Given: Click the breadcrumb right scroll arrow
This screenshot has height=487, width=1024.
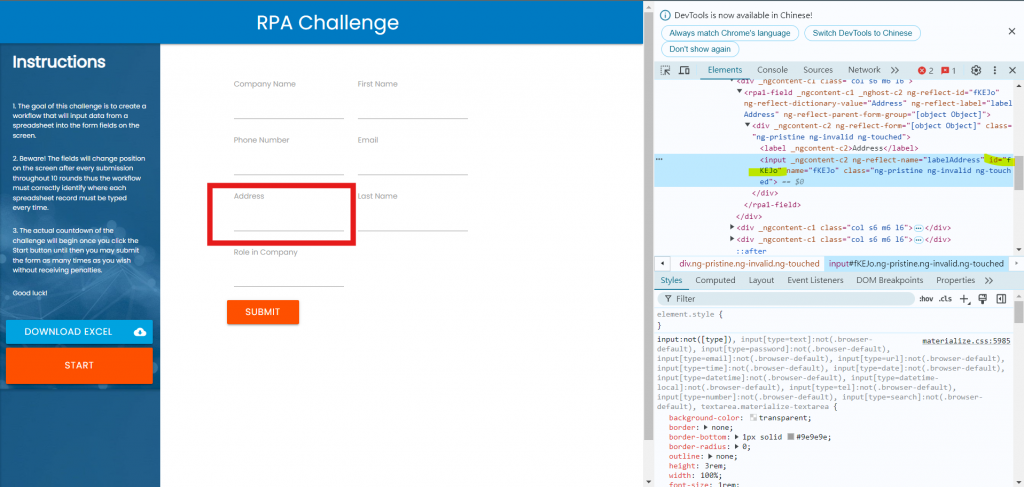Looking at the screenshot, I should (x=1016, y=264).
